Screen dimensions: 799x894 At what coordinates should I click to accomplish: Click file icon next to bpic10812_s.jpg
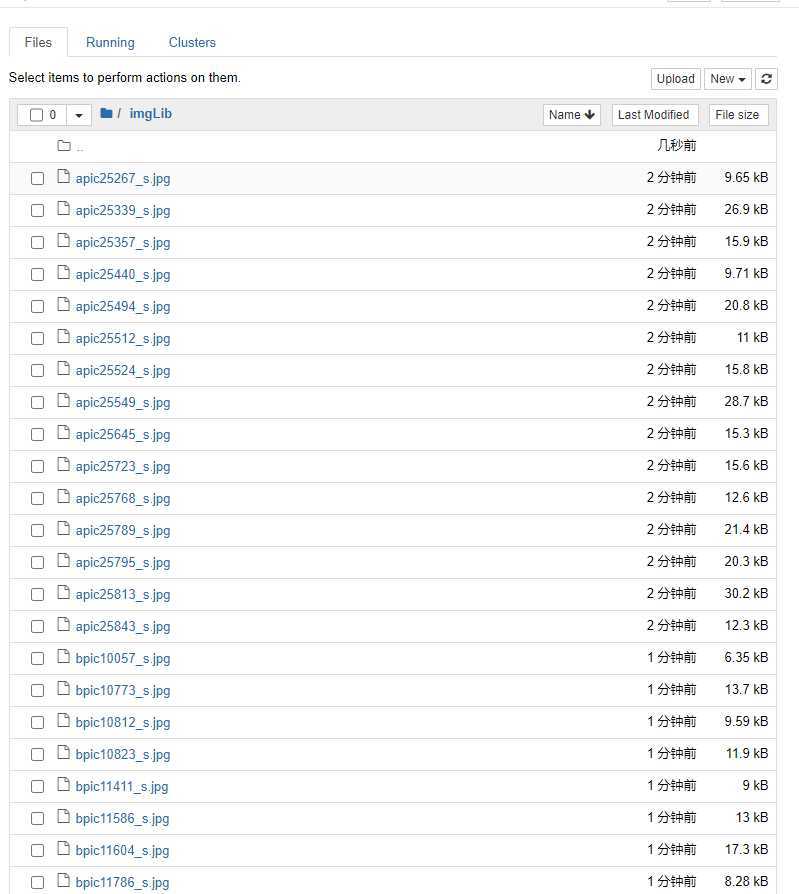(x=63, y=720)
